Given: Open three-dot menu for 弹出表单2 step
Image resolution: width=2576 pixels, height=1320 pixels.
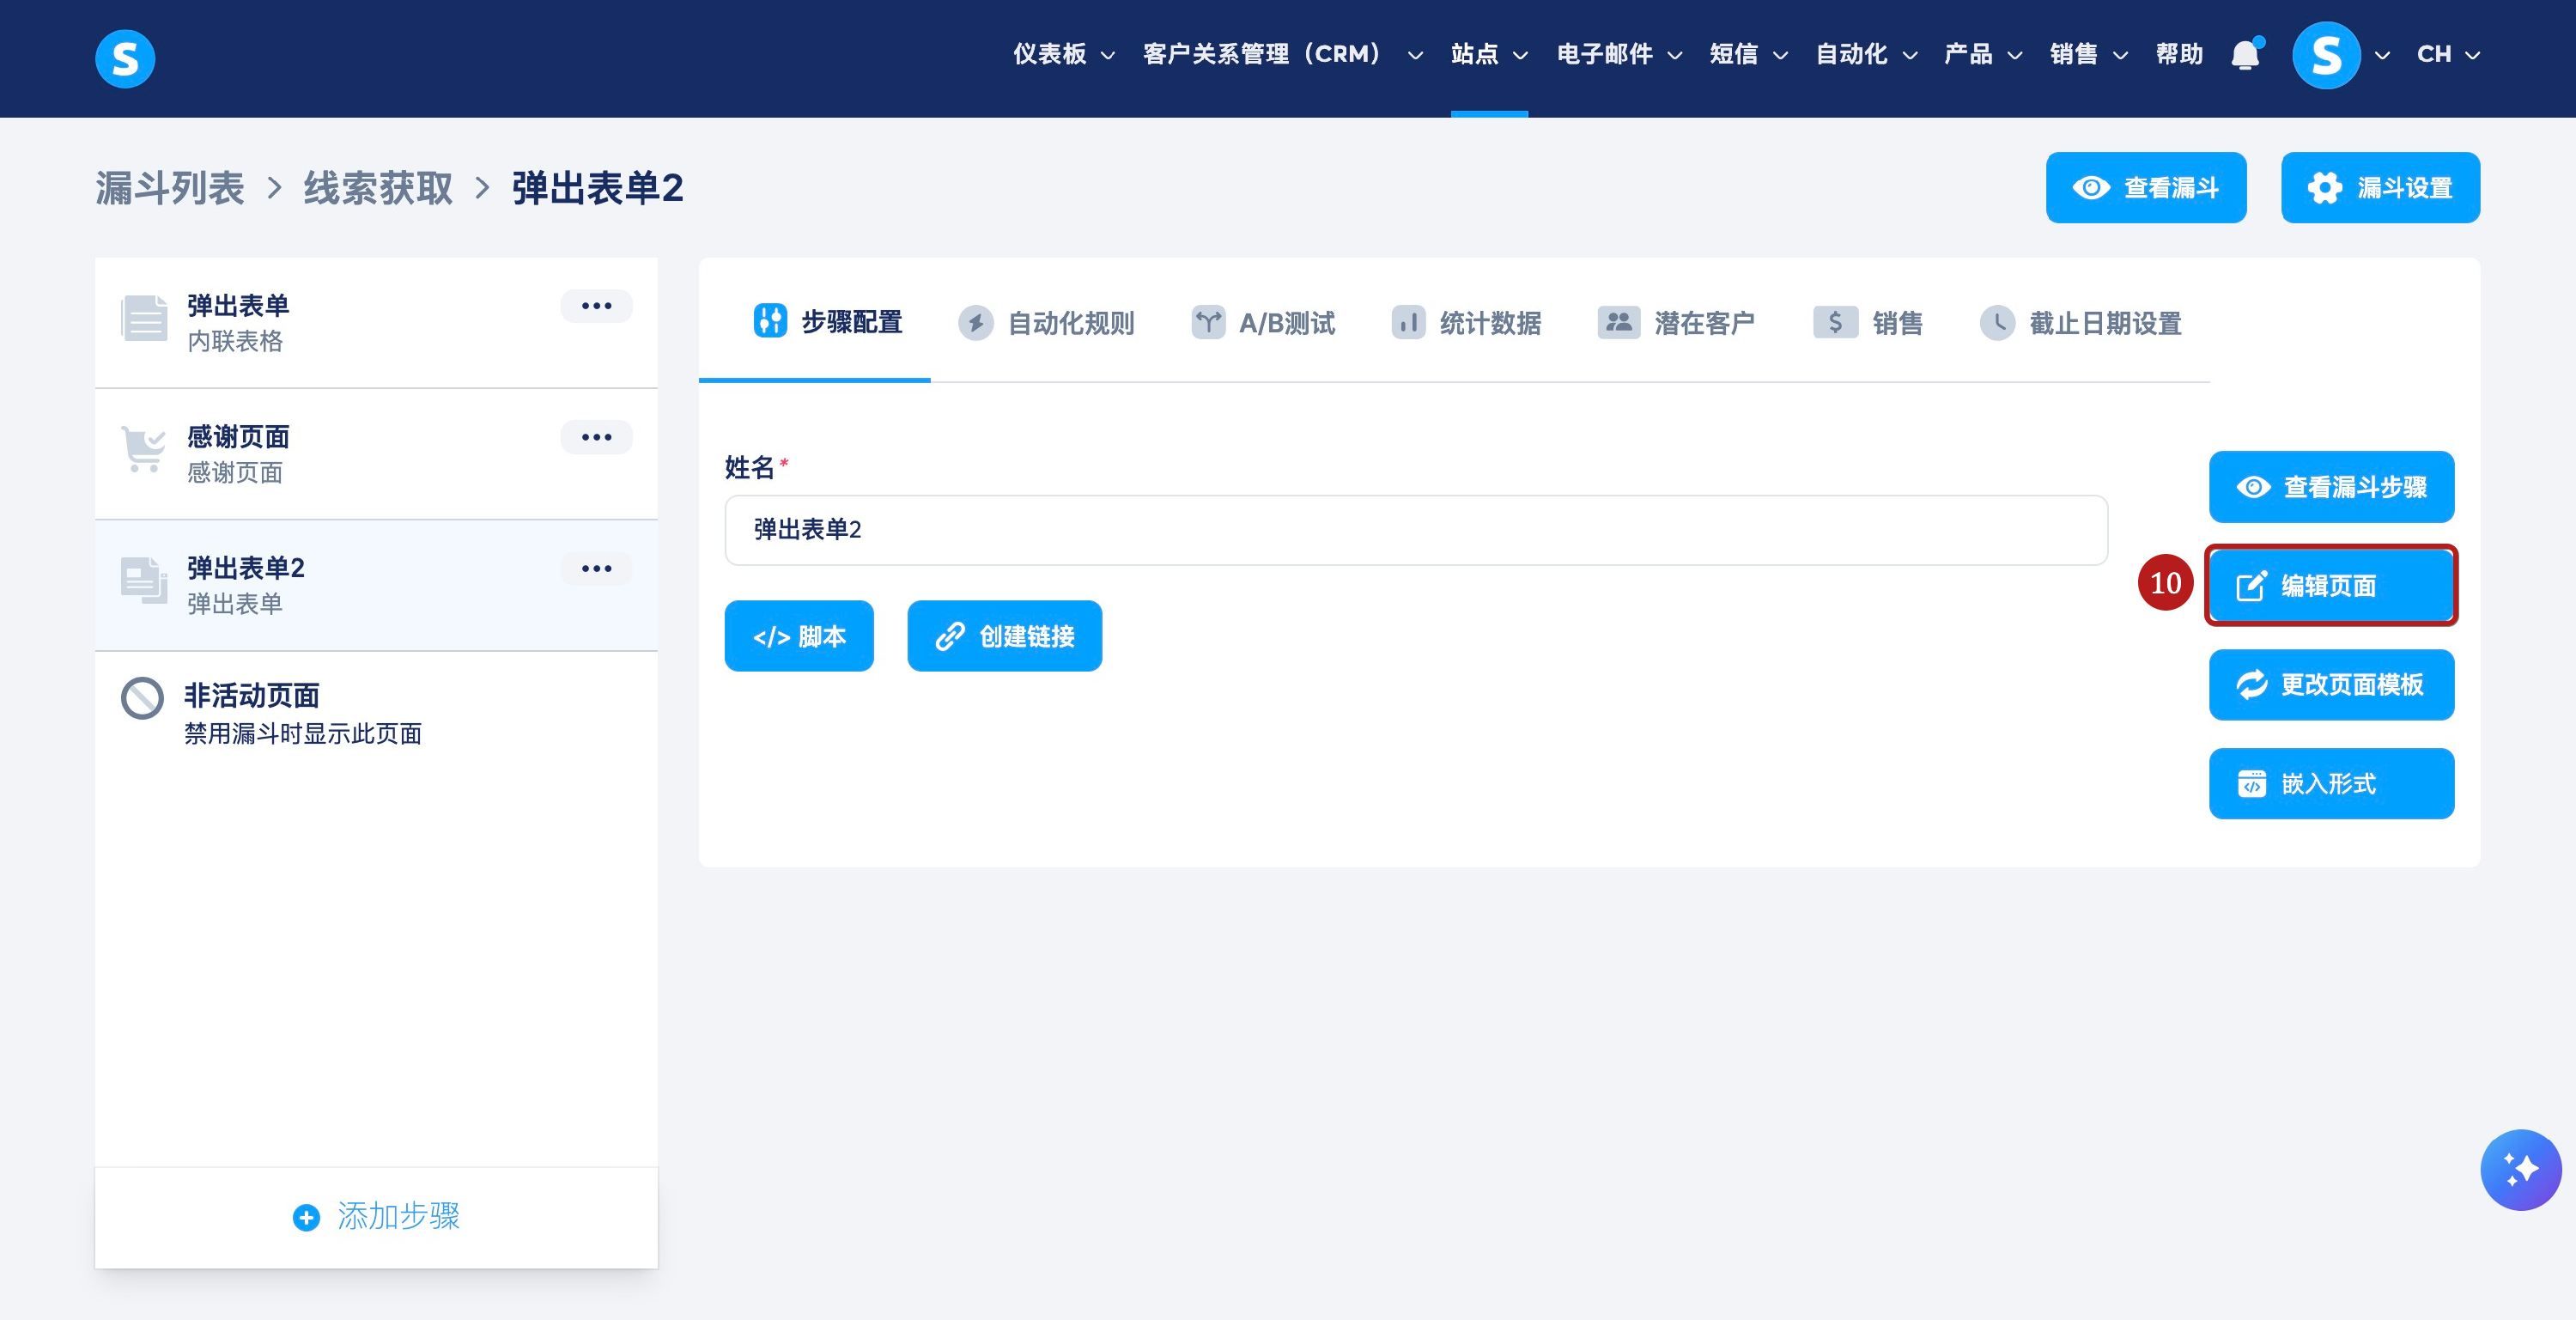Looking at the screenshot, I should point(596,568).
